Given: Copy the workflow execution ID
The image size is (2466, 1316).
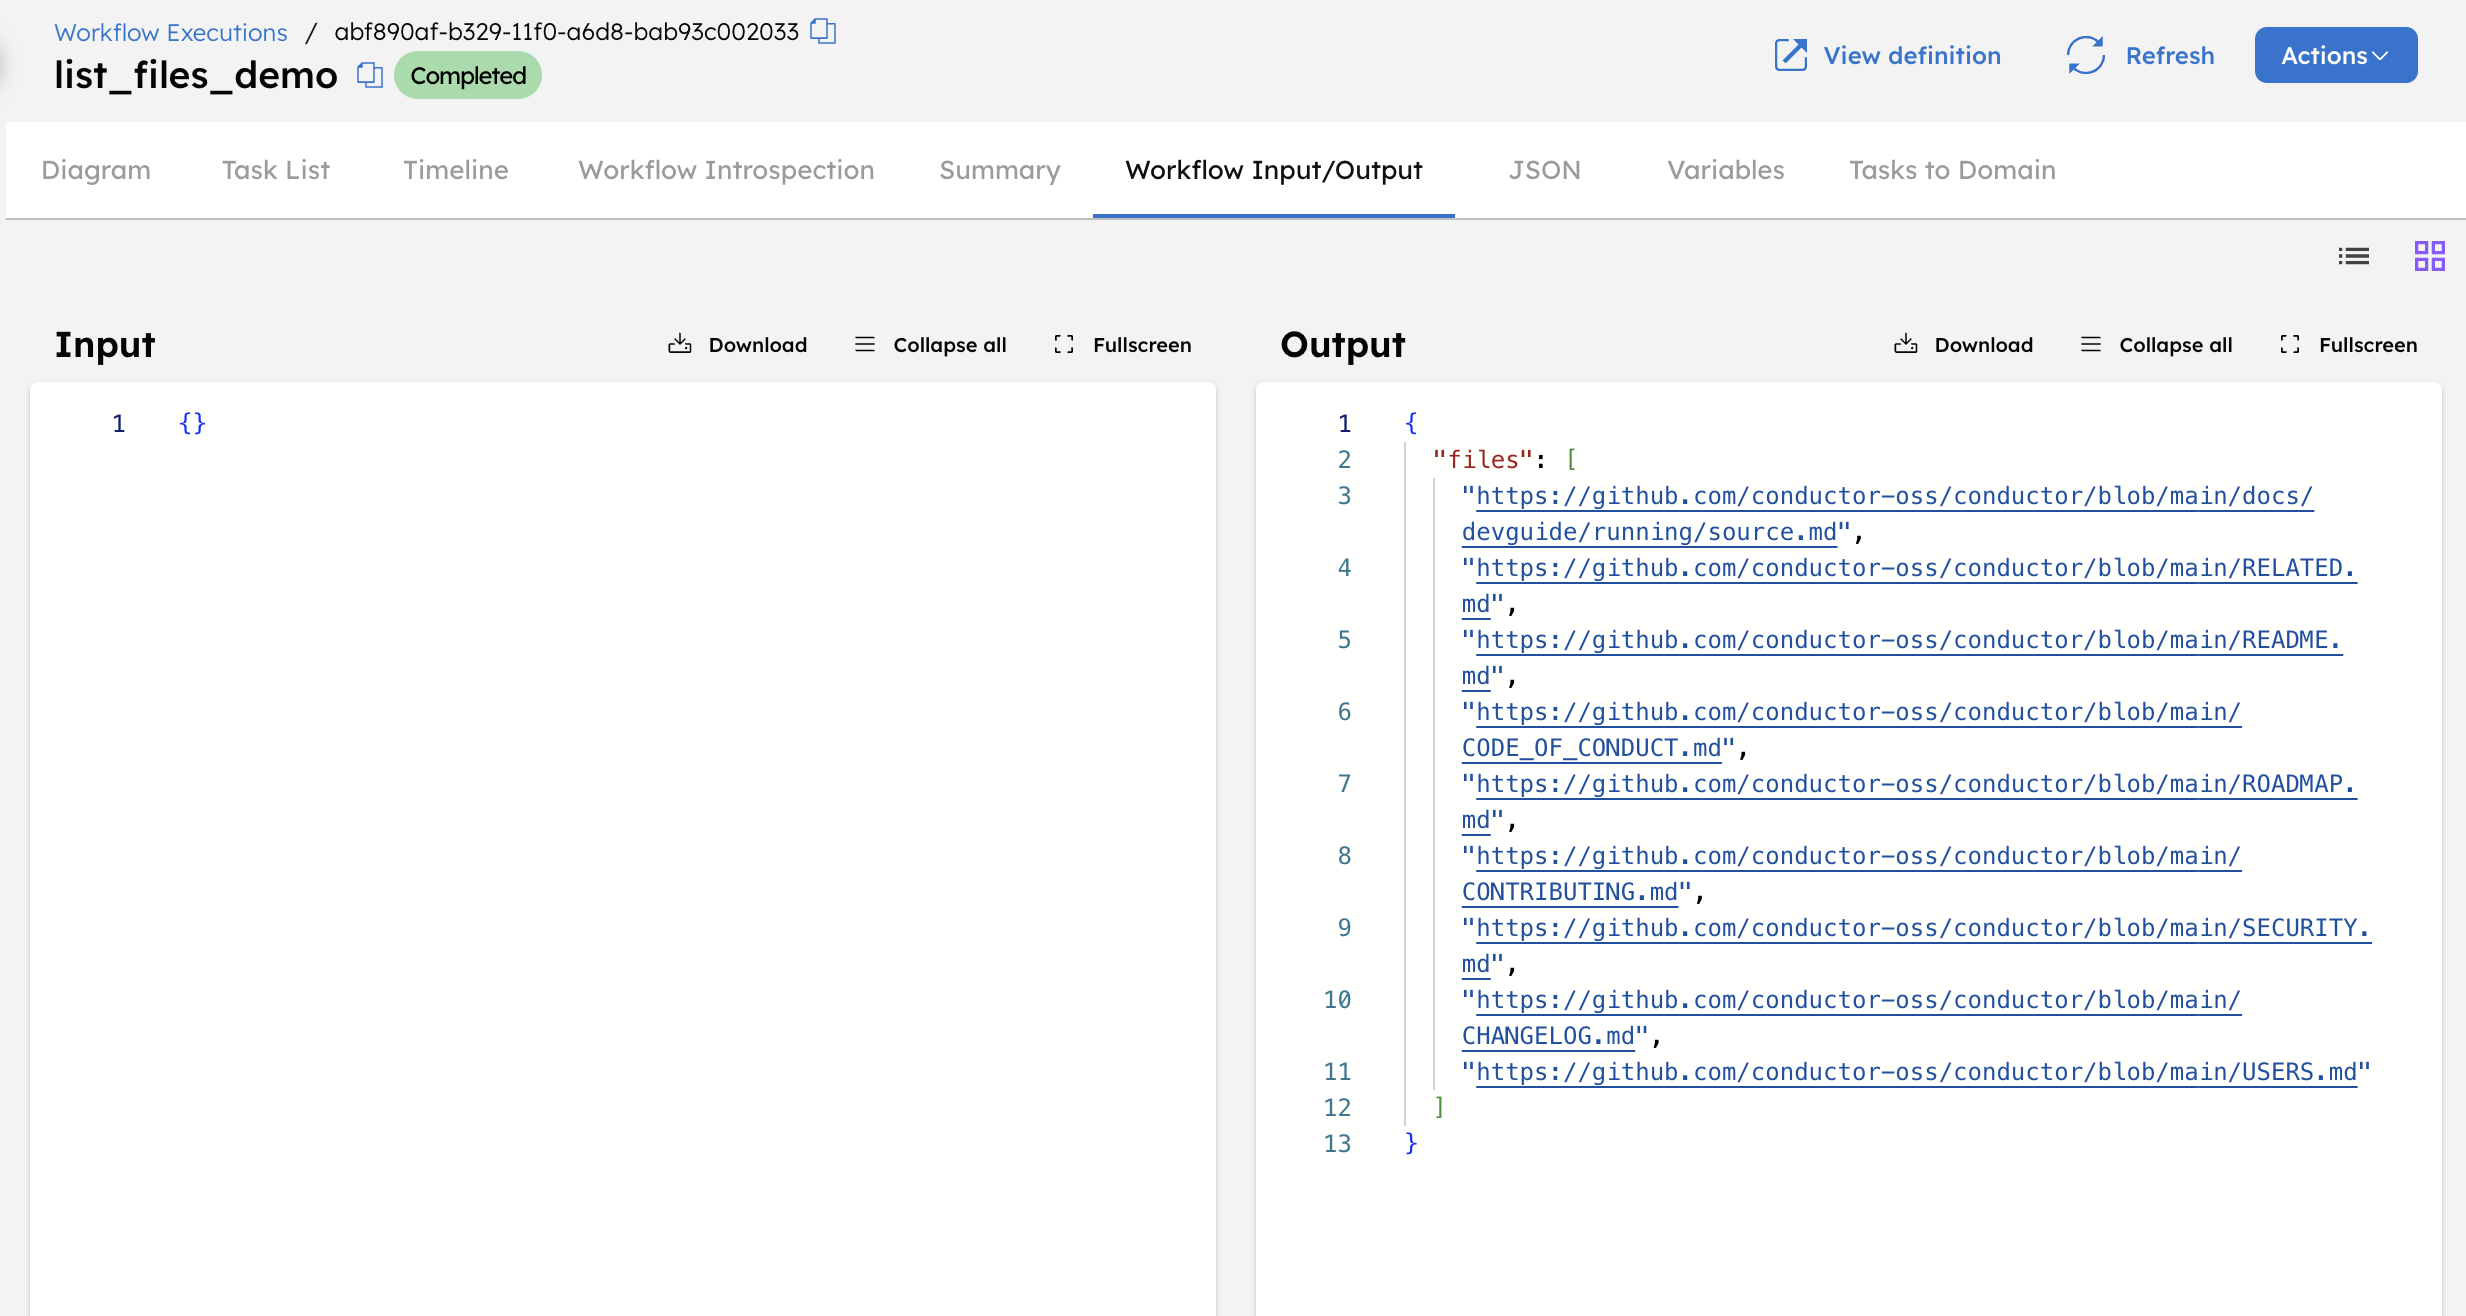Looking at the screenshot, I should 822,31.
